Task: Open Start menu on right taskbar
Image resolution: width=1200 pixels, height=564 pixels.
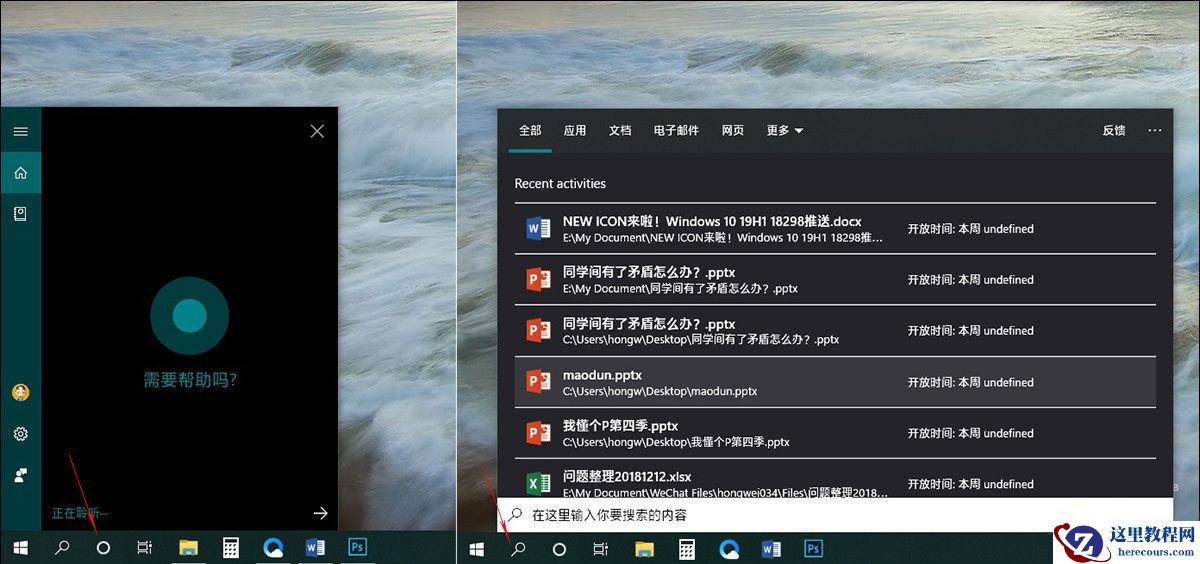Action: (477, 549)
